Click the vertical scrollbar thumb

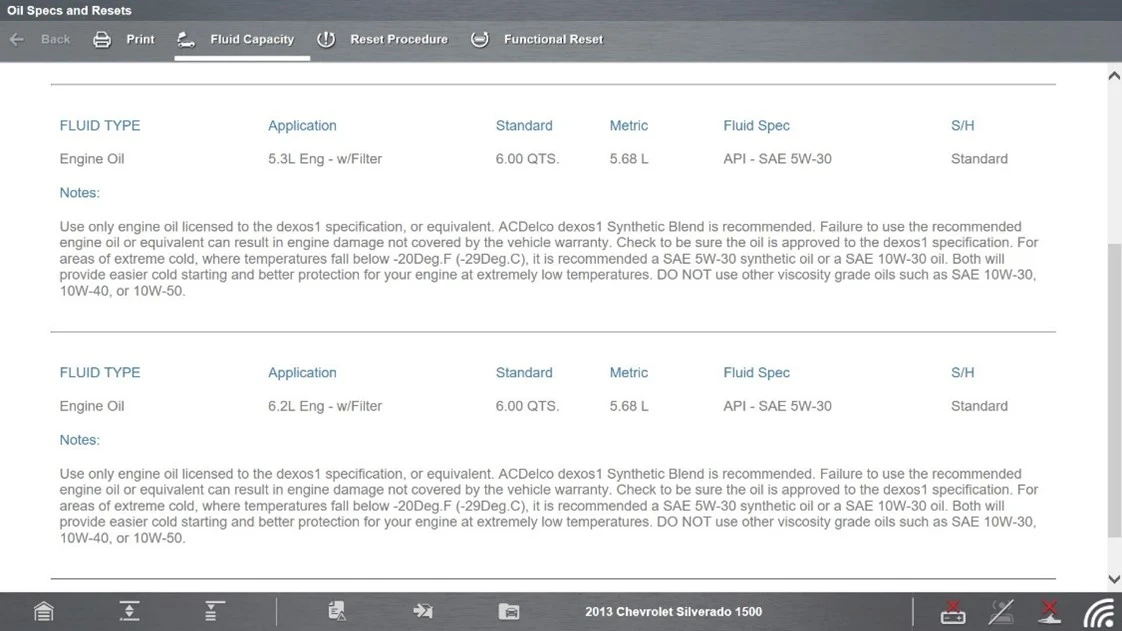pos(1114,390)
